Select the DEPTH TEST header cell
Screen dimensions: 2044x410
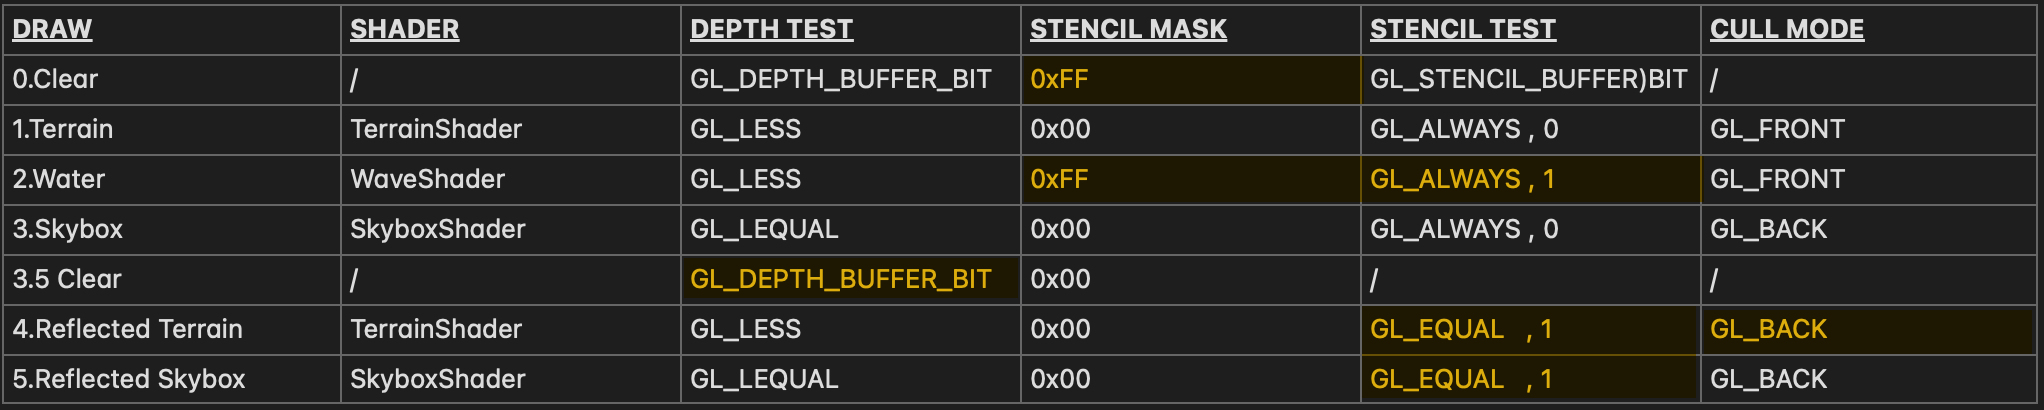772,29
